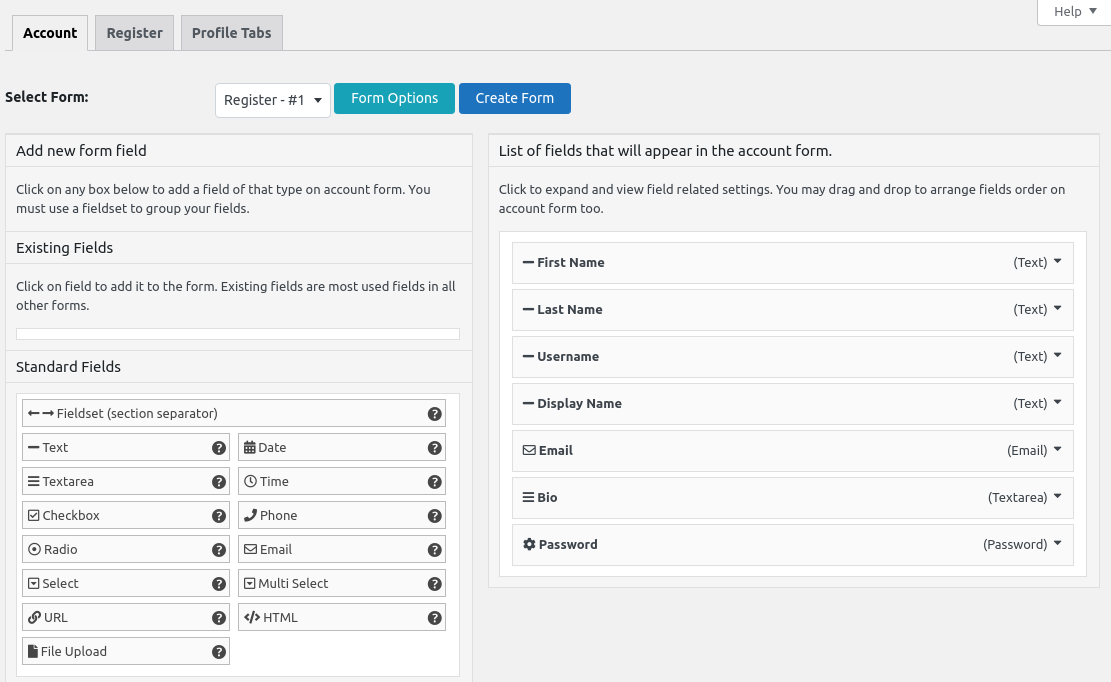Click the Standard Fields section heading

[68, 367]
